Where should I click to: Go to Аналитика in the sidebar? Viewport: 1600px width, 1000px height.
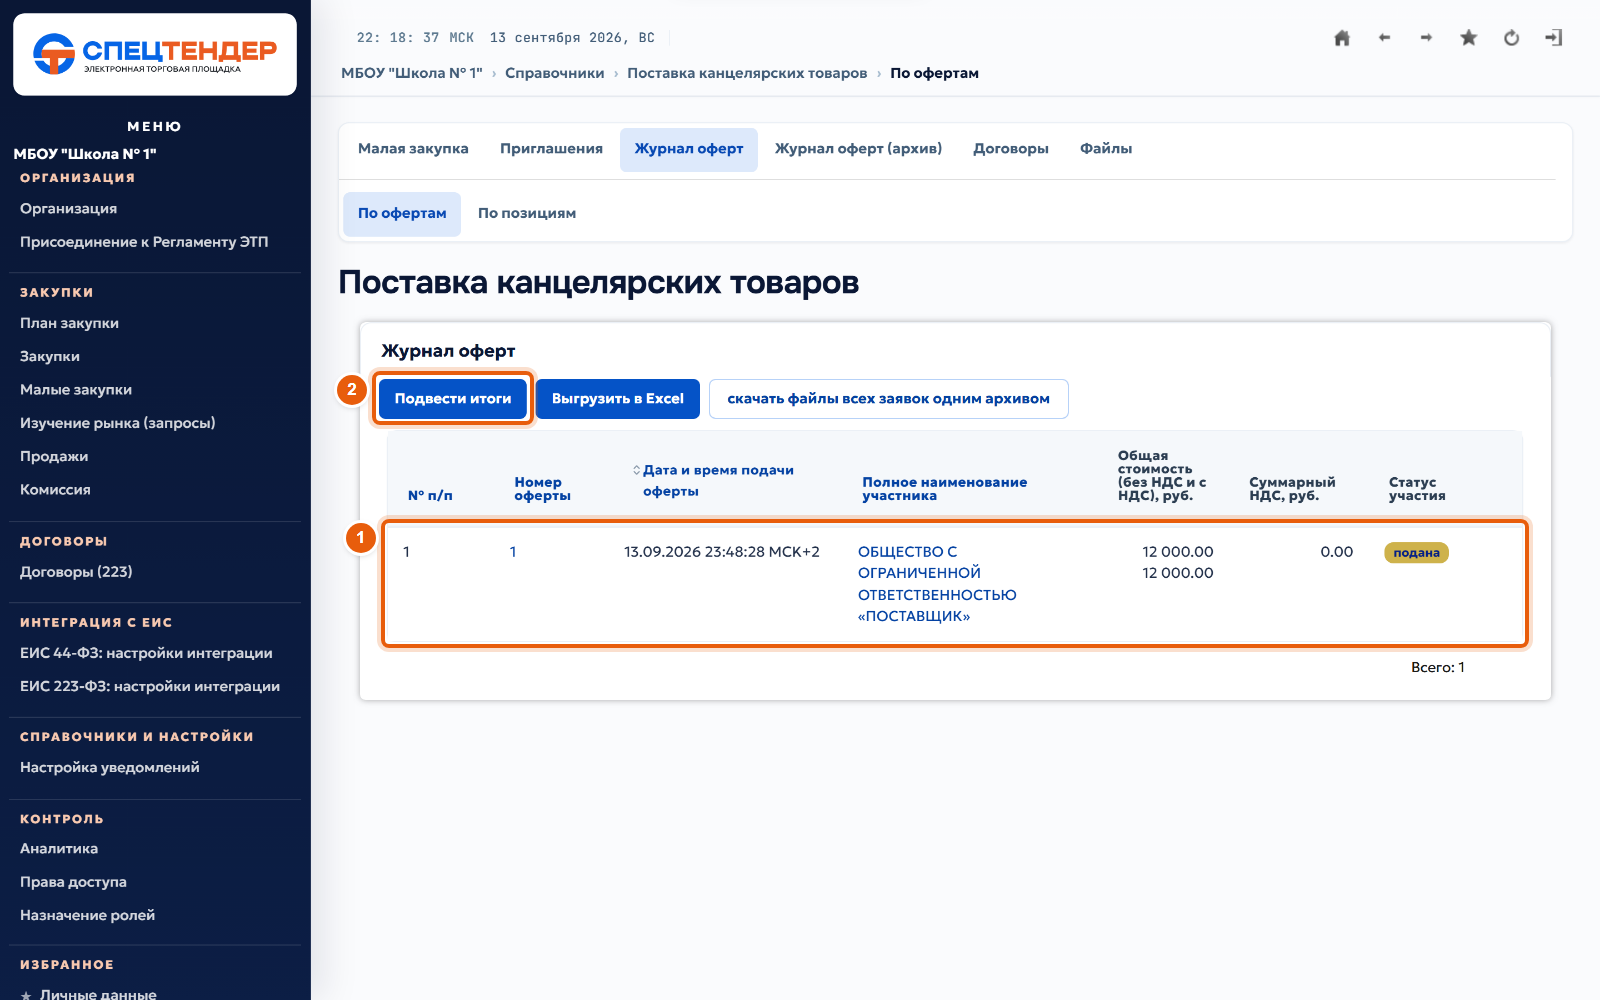coord(59,849)
